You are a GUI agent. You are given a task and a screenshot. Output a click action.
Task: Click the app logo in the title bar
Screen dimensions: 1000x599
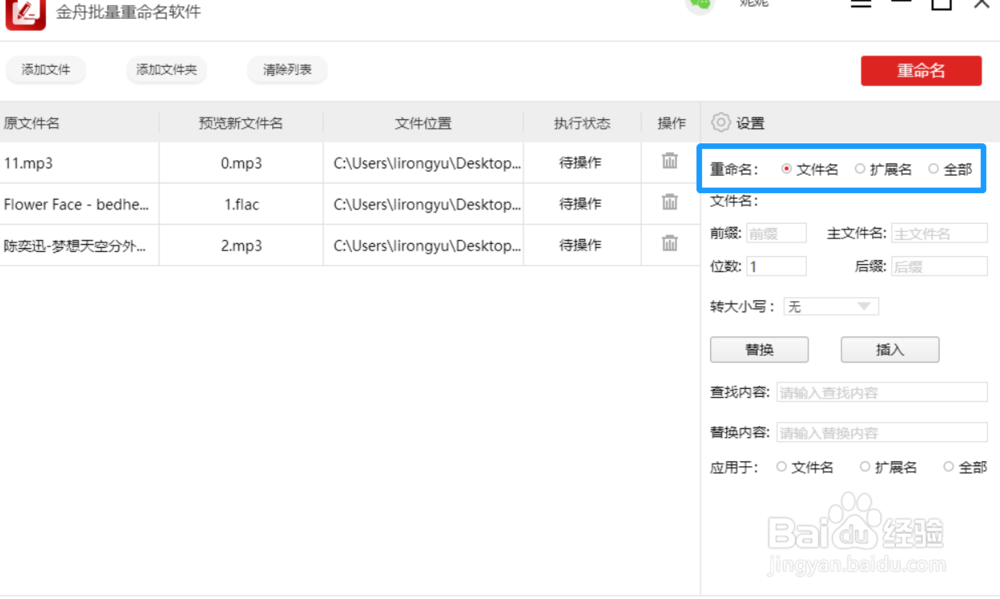point(25,14)
